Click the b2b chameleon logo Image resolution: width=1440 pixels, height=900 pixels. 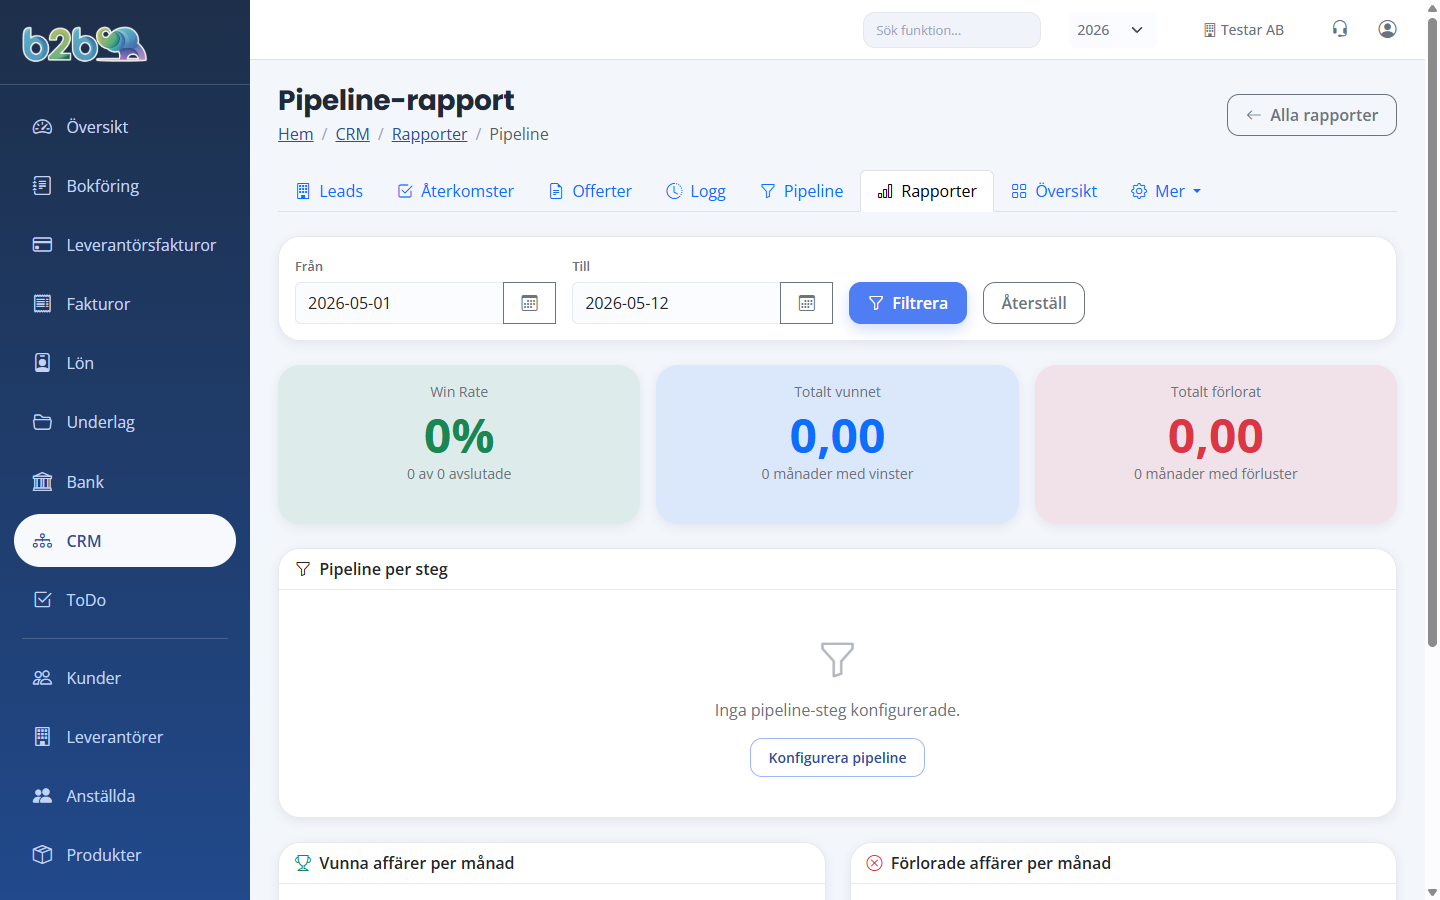click(x=85, y=43)
